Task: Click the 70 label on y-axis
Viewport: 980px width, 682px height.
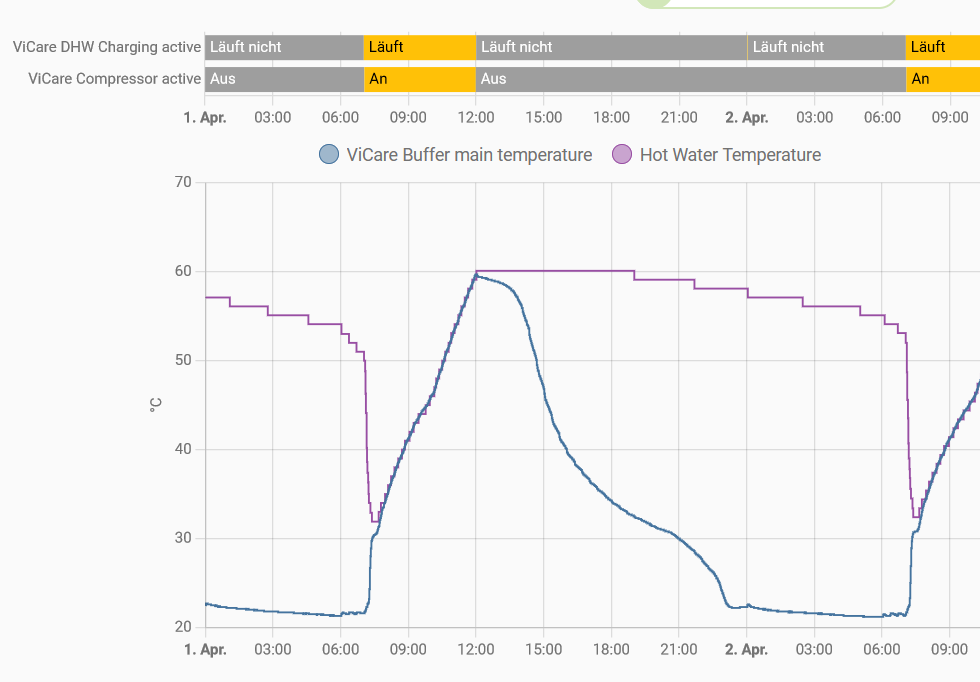Action: point(182,182)
